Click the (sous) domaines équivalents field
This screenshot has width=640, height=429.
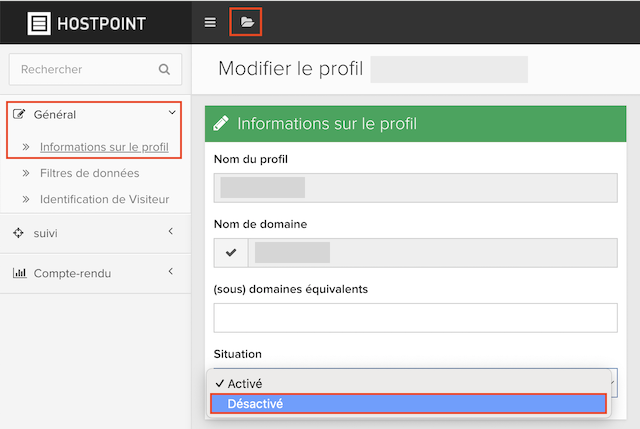coord(416,318)
